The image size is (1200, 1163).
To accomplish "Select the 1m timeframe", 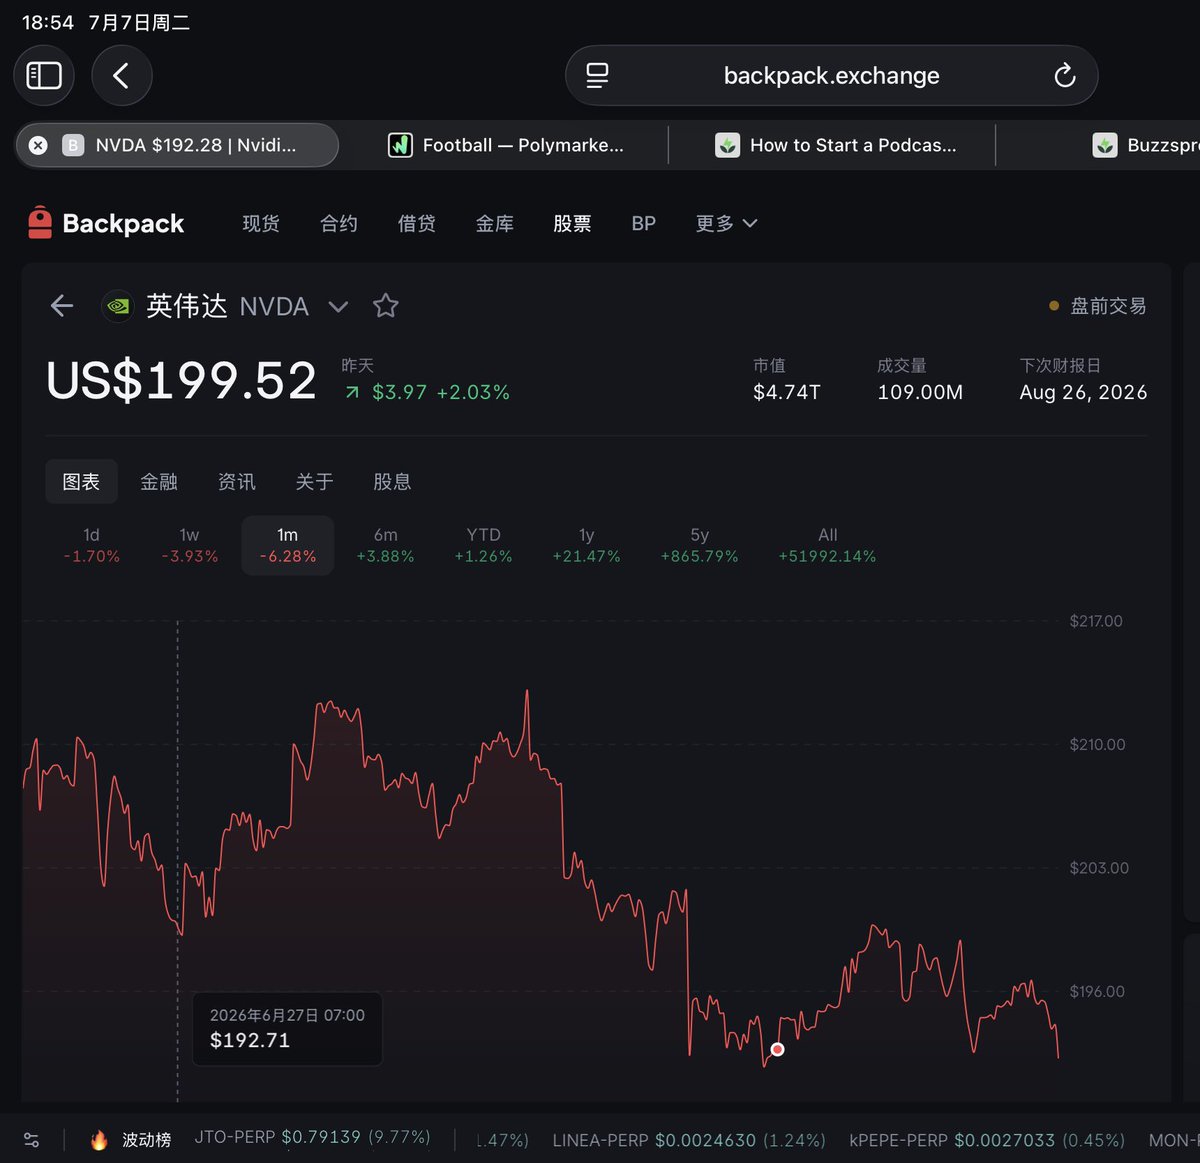I will [288, 546].
